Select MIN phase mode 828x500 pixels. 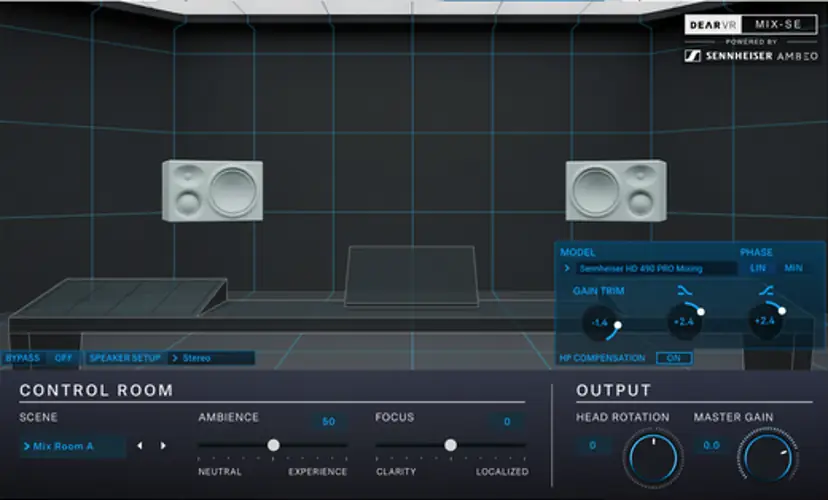tap(793, 268)
